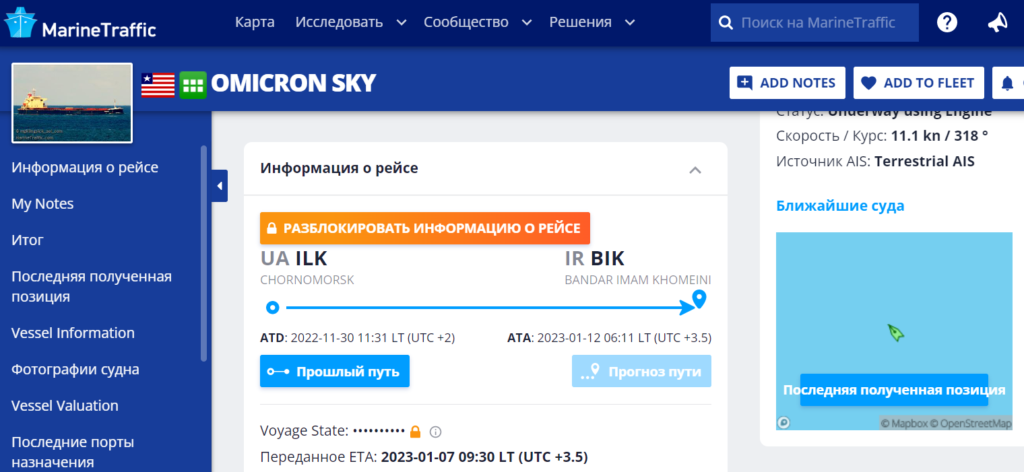Click Последняя полученная позиция map button

(894, 390)
